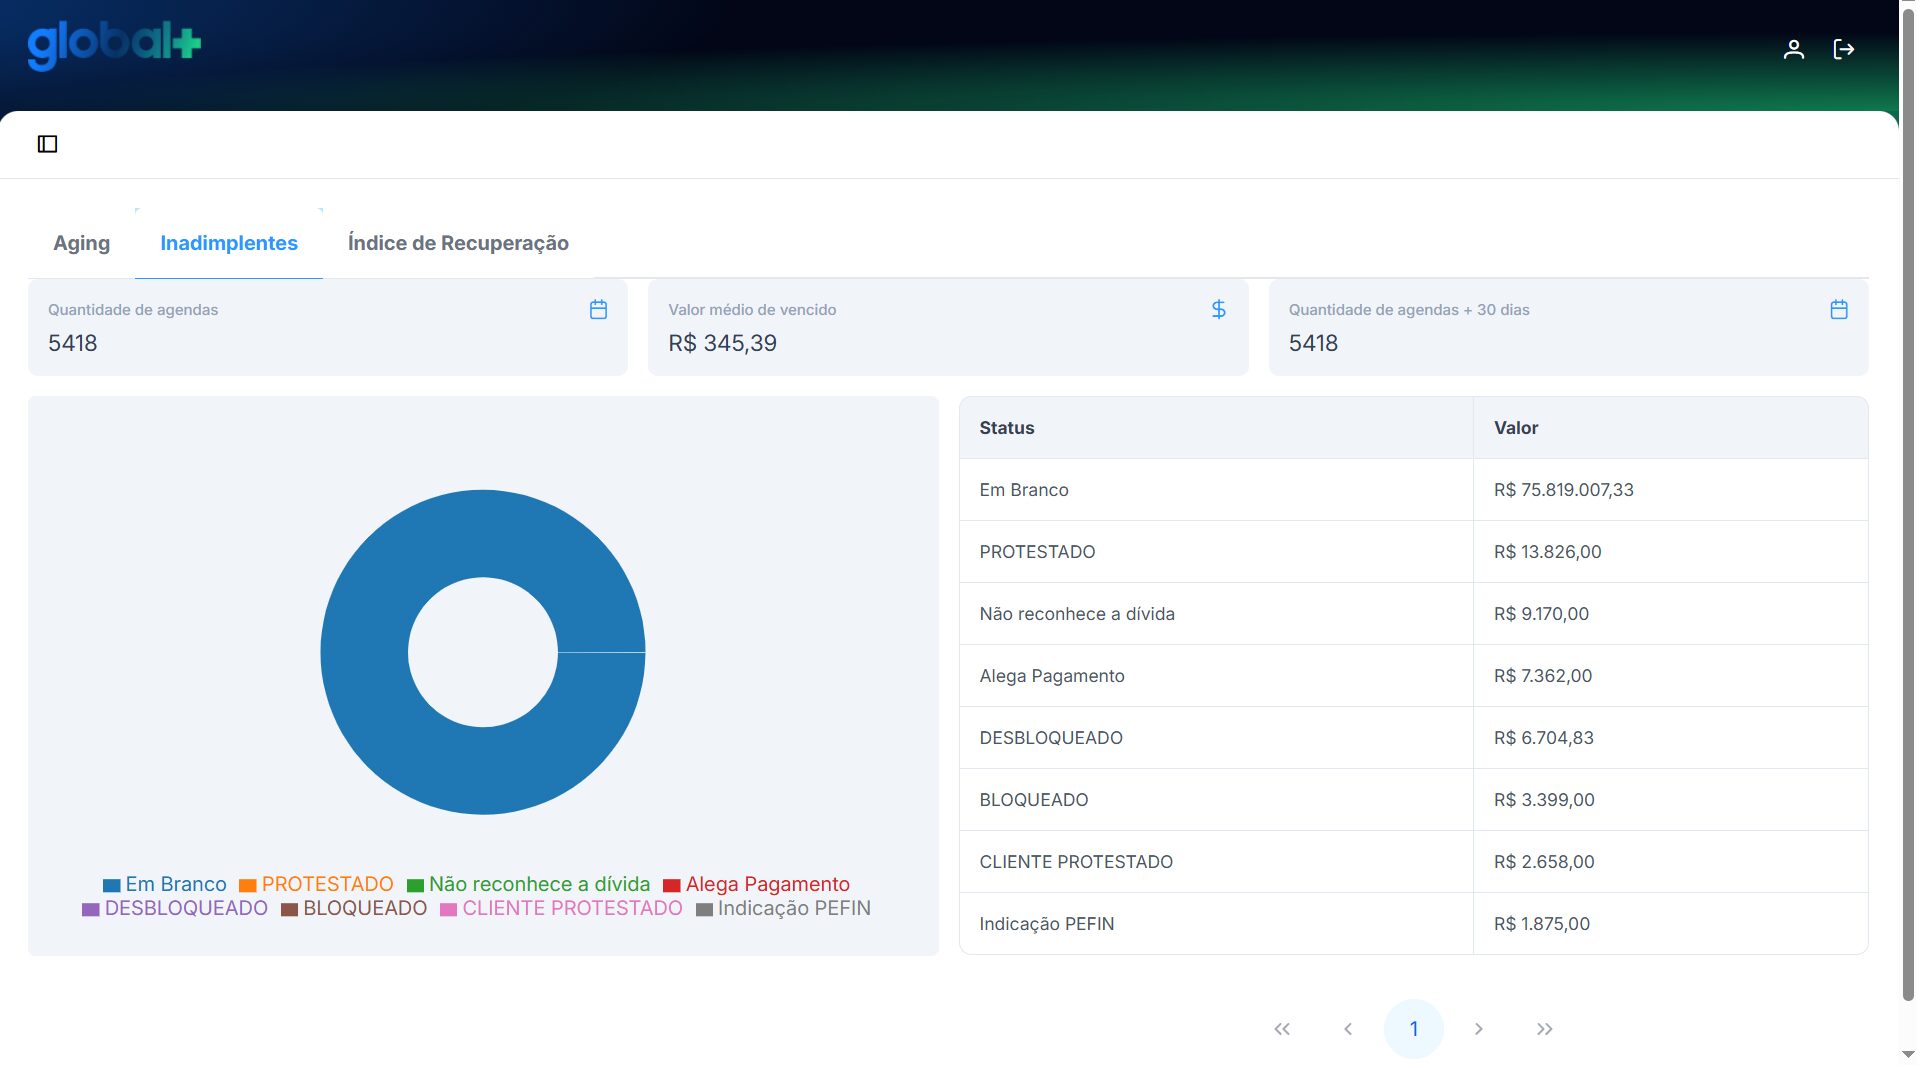Viewport: 1917px width, 1065px height.
Task: Click the Indicação PEFIN gray legend swatch
Action: [705, 909]
